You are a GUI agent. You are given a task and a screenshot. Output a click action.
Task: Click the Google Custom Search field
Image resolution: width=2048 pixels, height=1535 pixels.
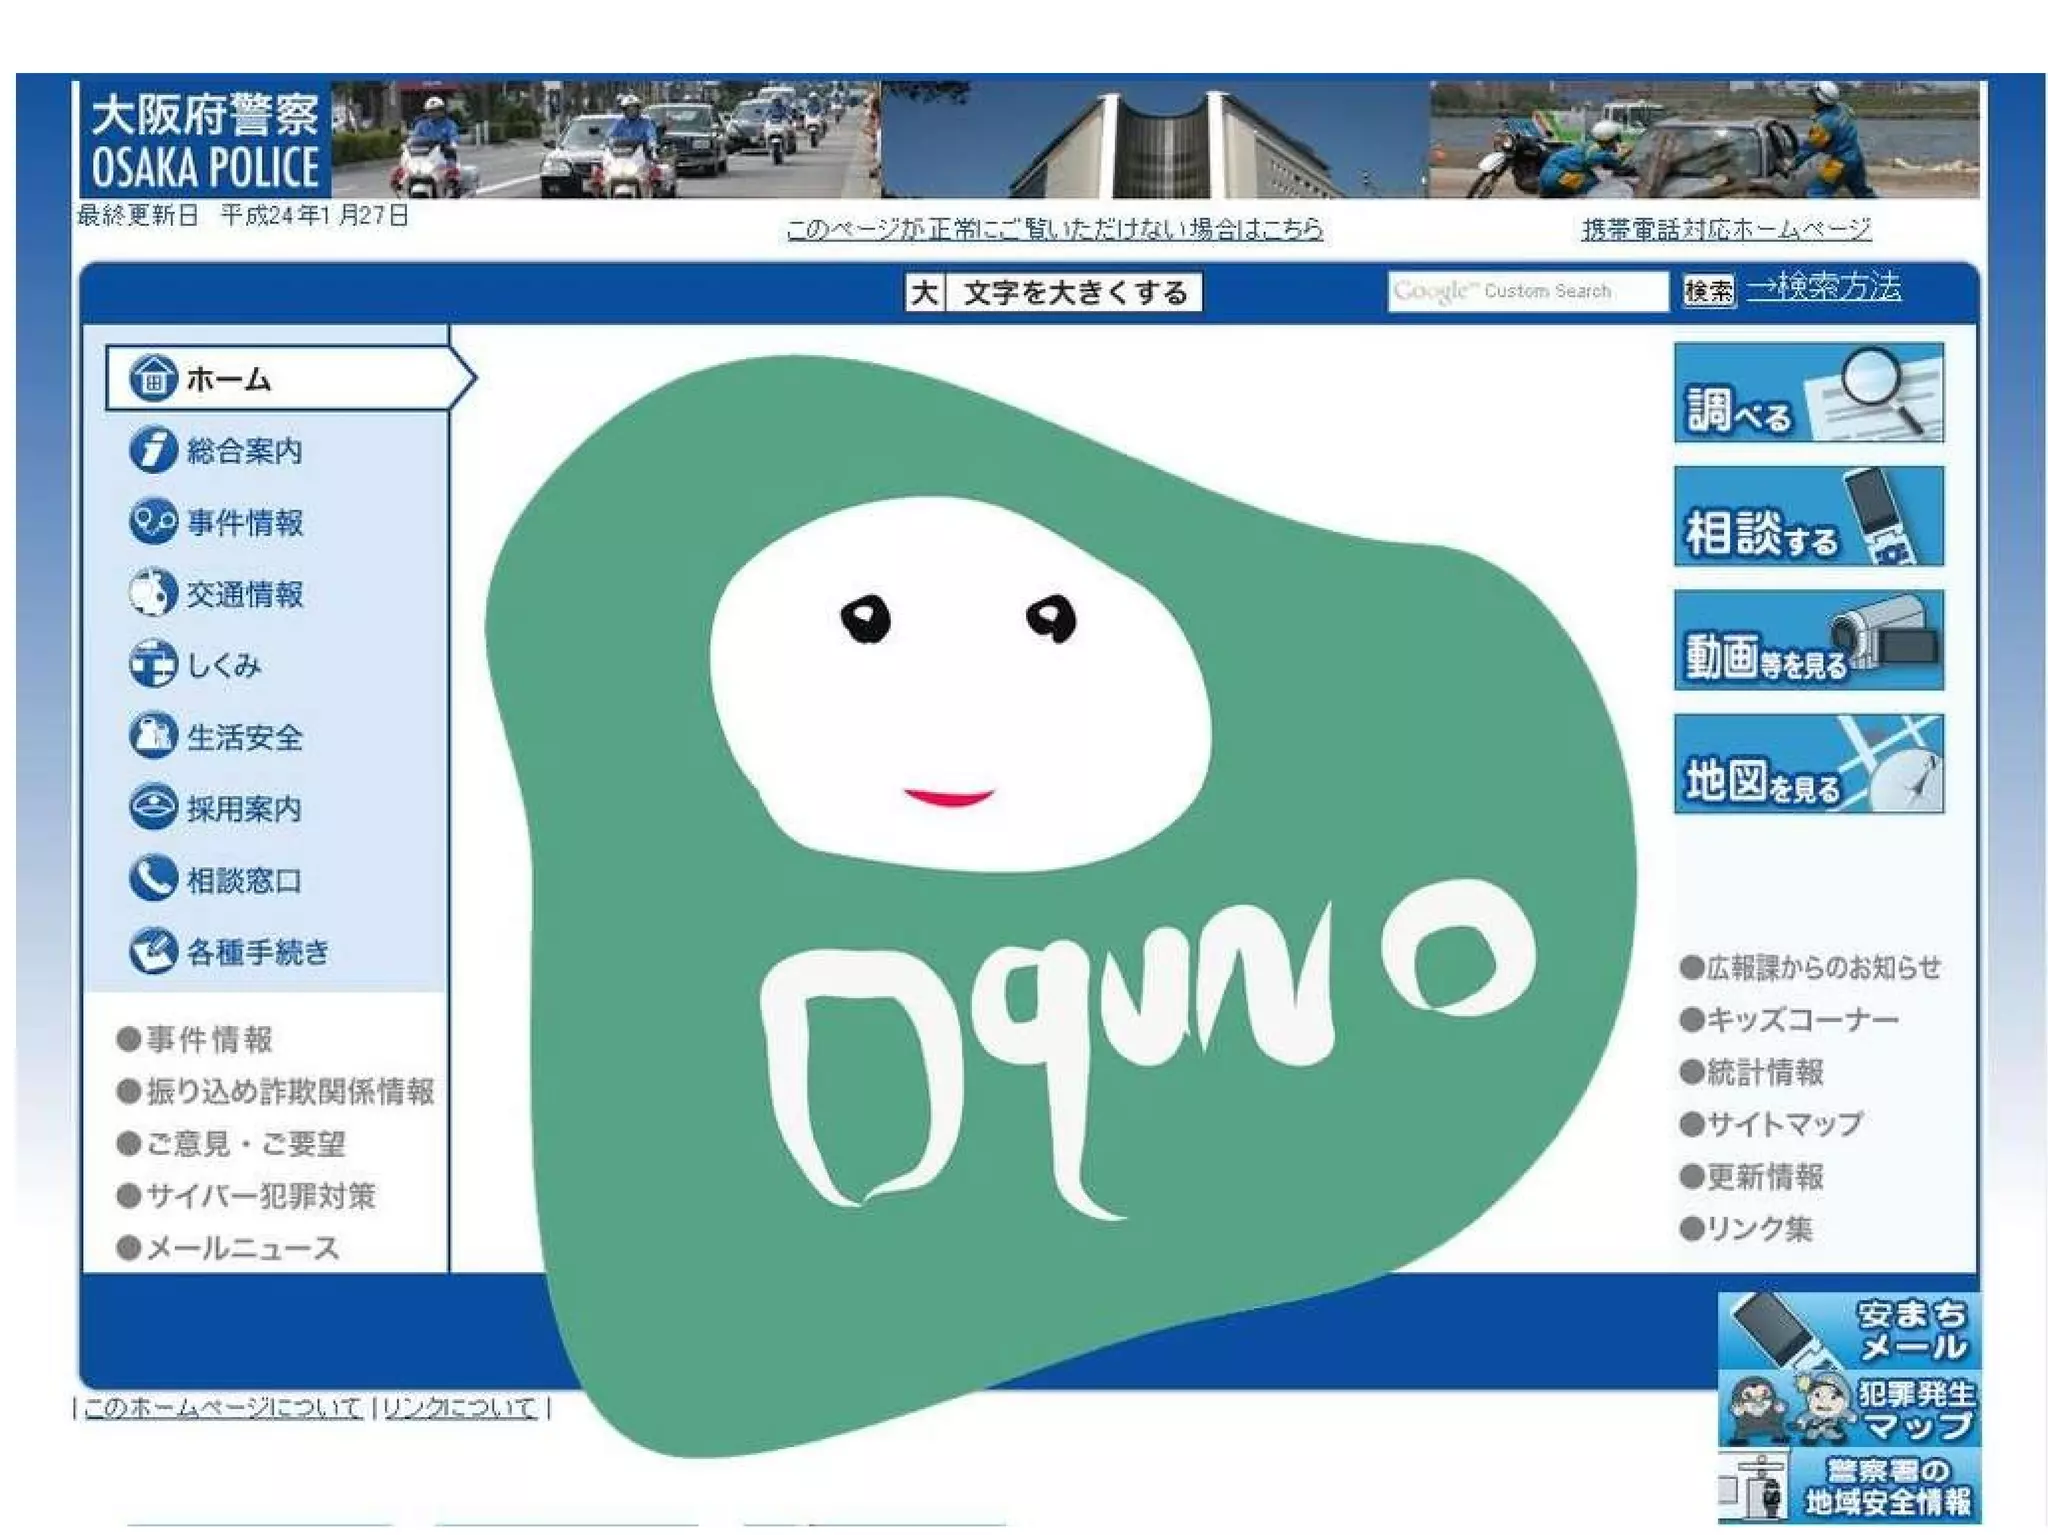(1526, 291)
